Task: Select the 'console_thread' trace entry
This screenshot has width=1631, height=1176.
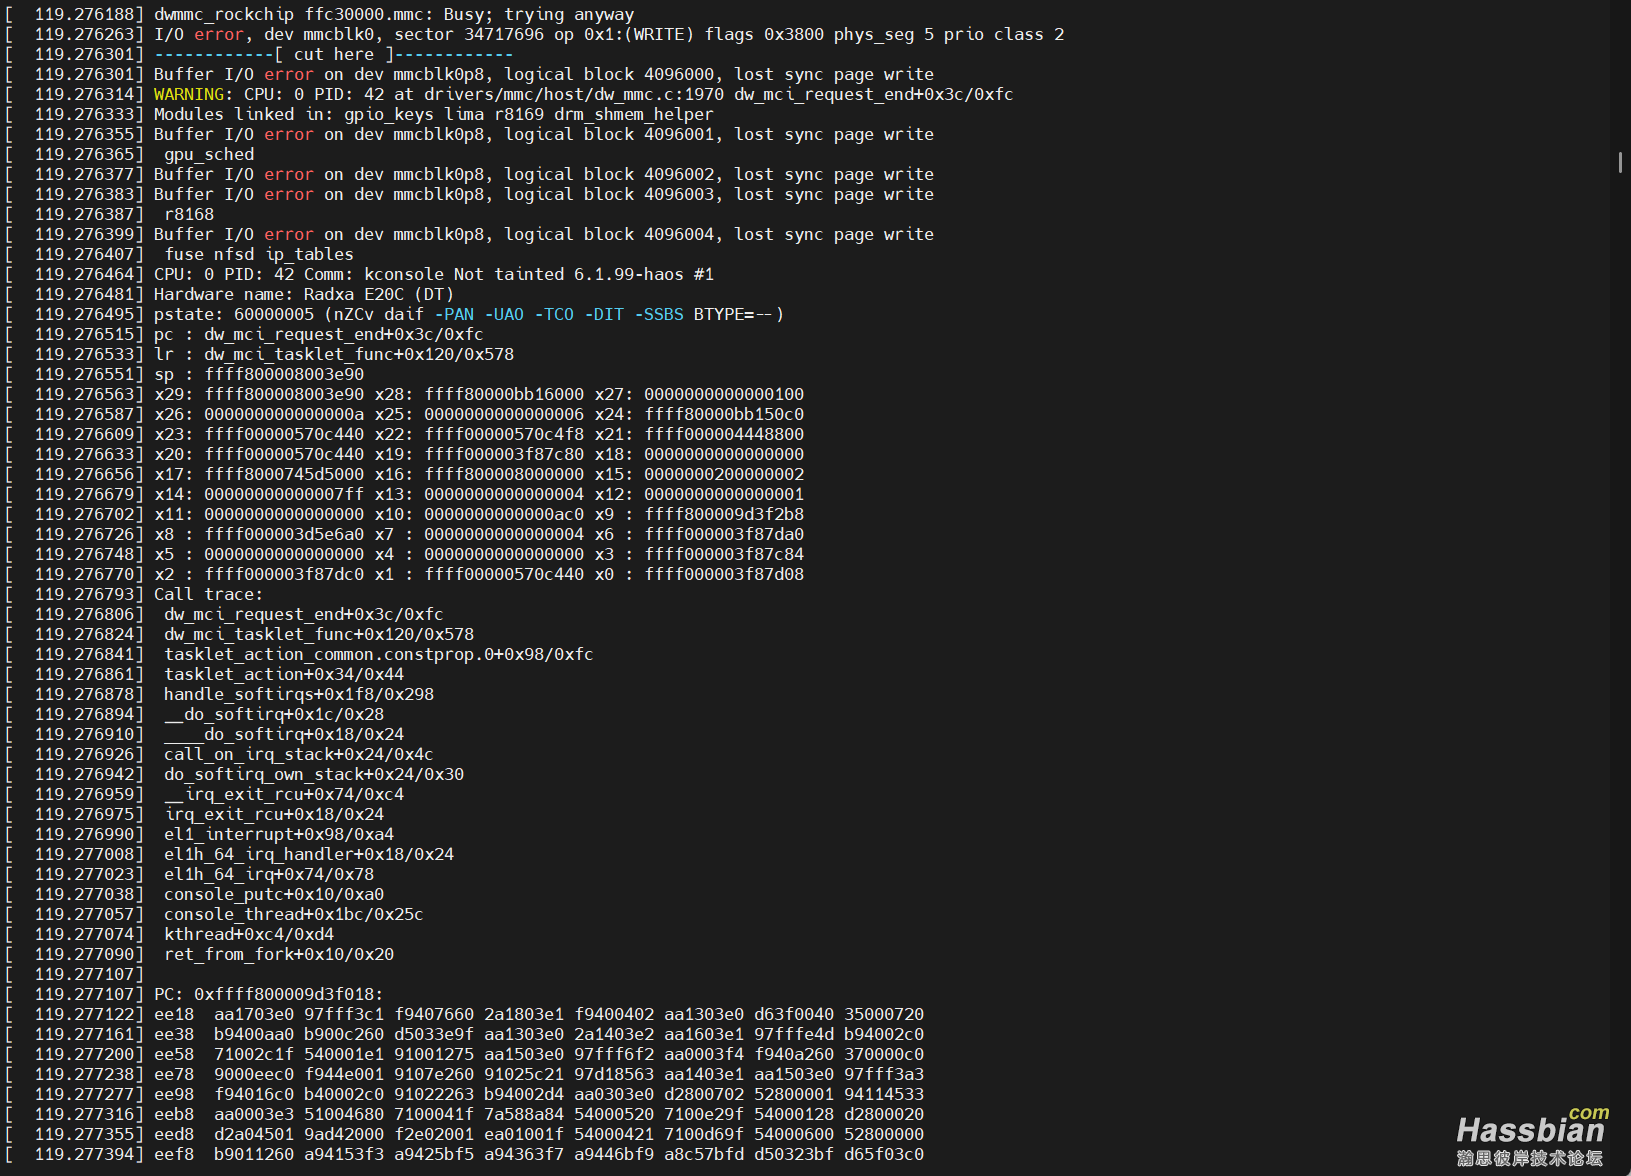Action: pyautogui.click(x=293, y=914)
